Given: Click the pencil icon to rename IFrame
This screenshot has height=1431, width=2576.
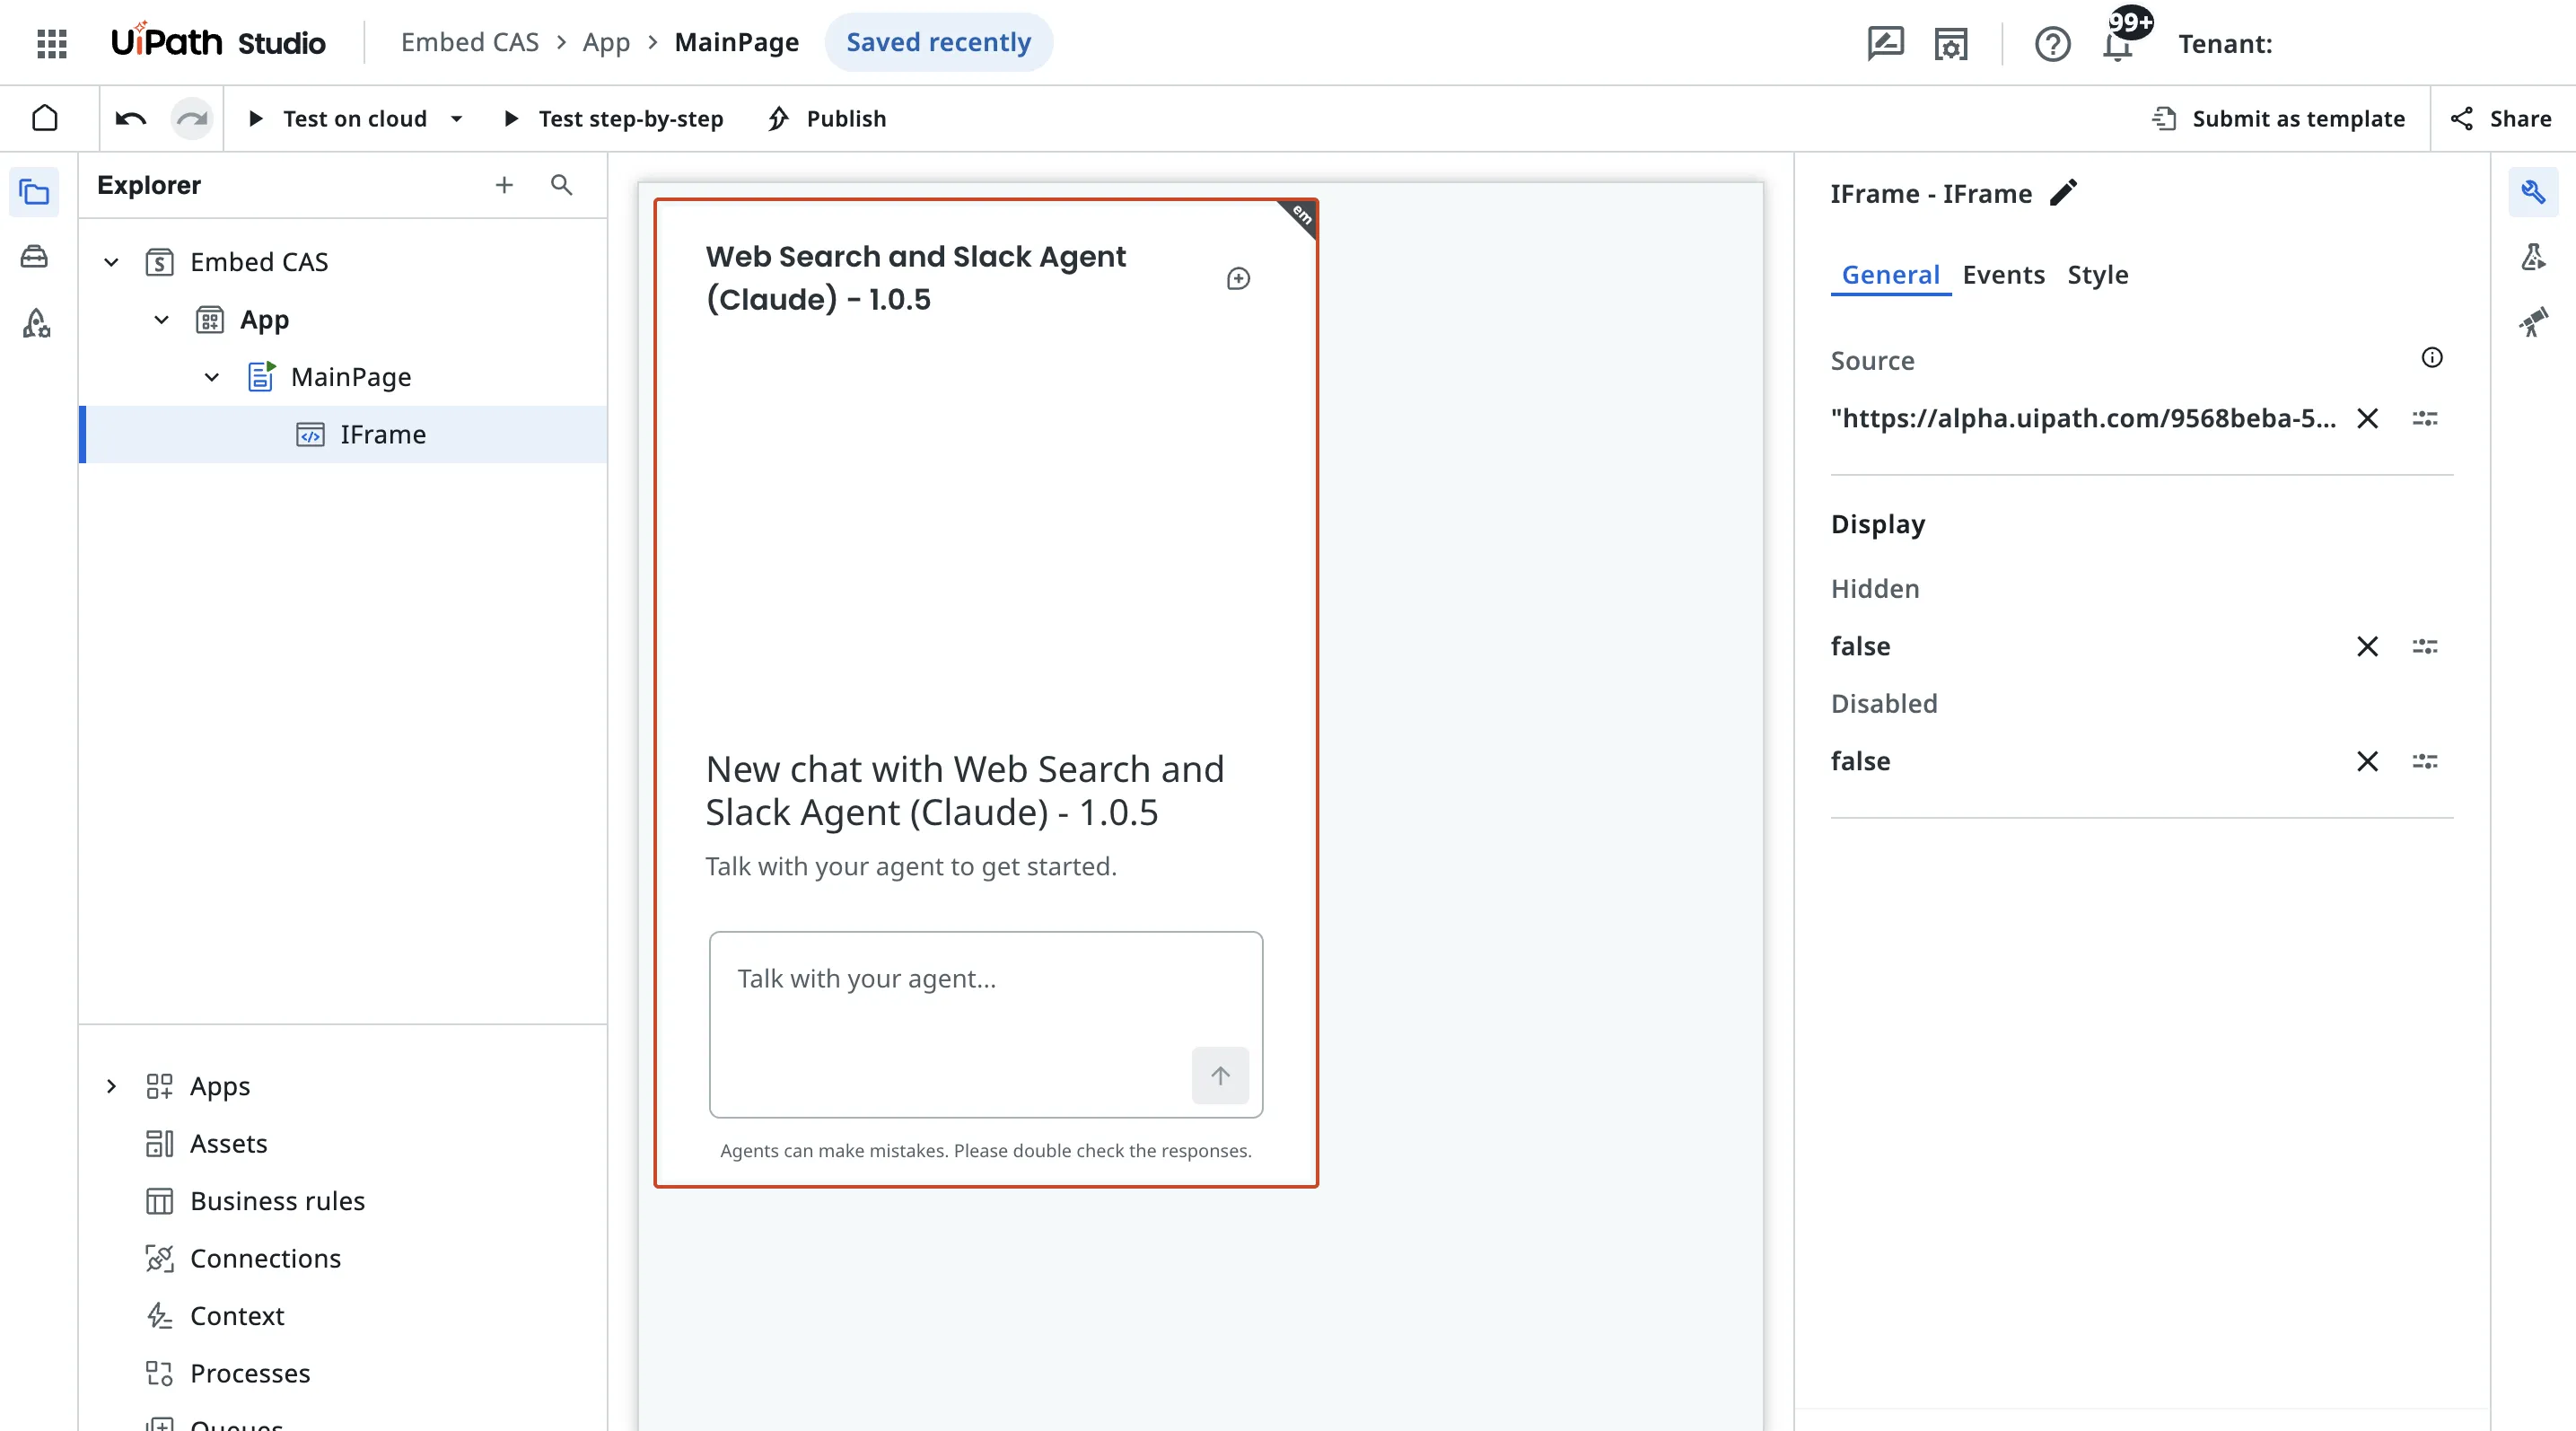Looking at the screenshot, I should 2063,192.
